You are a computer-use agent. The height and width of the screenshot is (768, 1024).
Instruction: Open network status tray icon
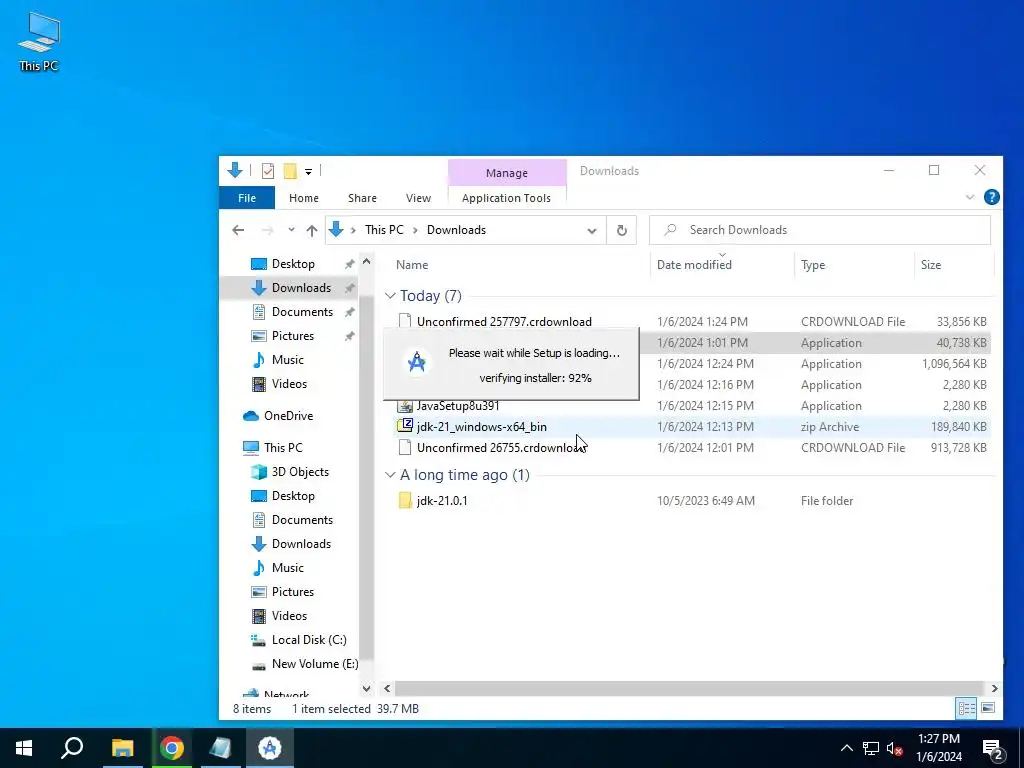[x=871, y=748]
